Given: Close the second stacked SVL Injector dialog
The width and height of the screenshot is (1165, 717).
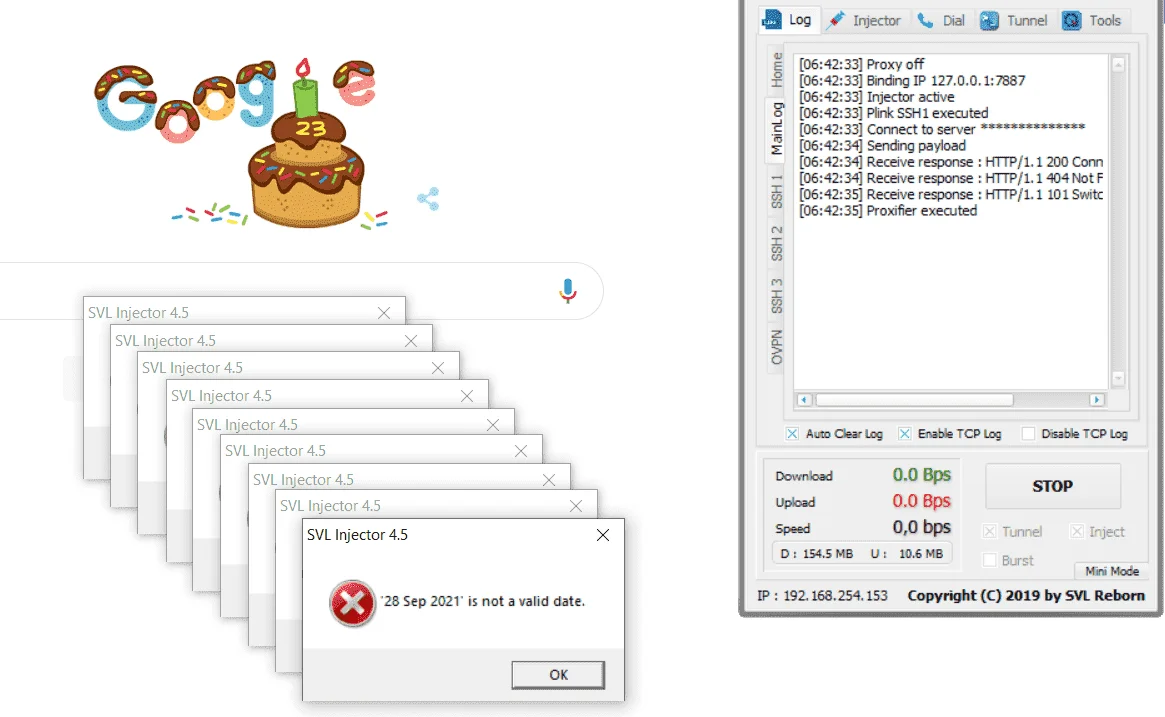Looking at the screenshot, I should (x=411, y=340).
